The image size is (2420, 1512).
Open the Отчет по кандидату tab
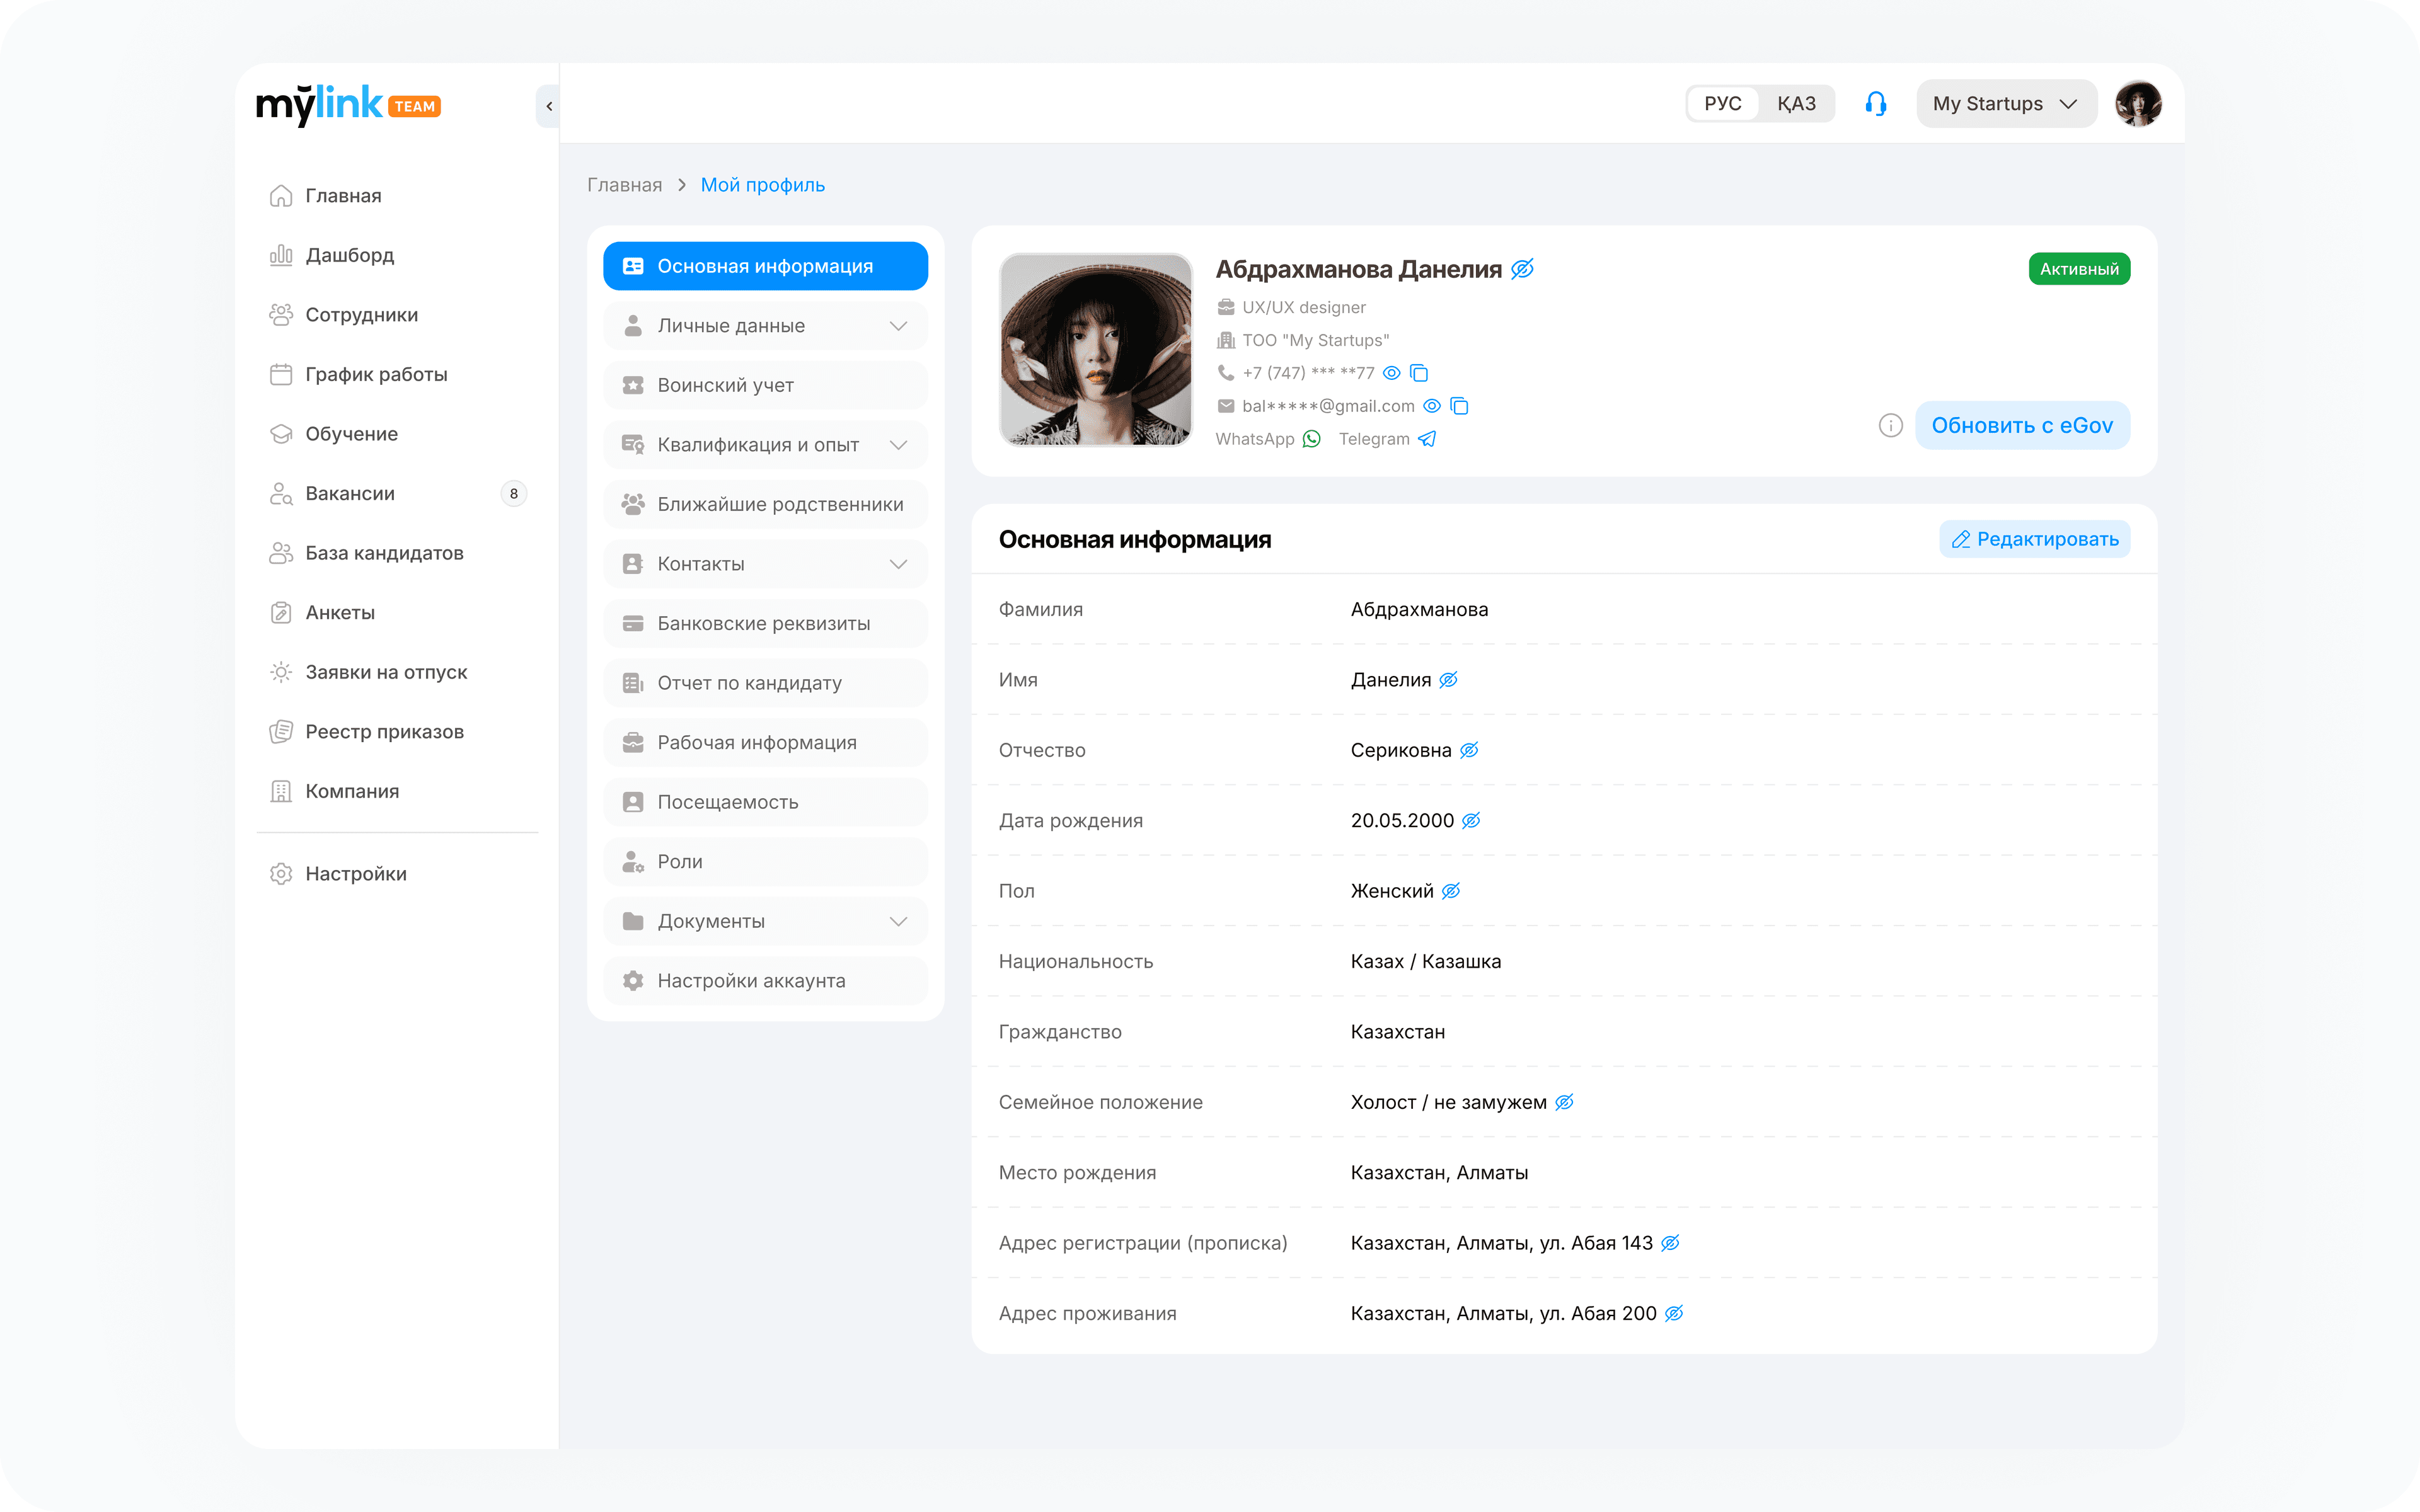(765, 683)
